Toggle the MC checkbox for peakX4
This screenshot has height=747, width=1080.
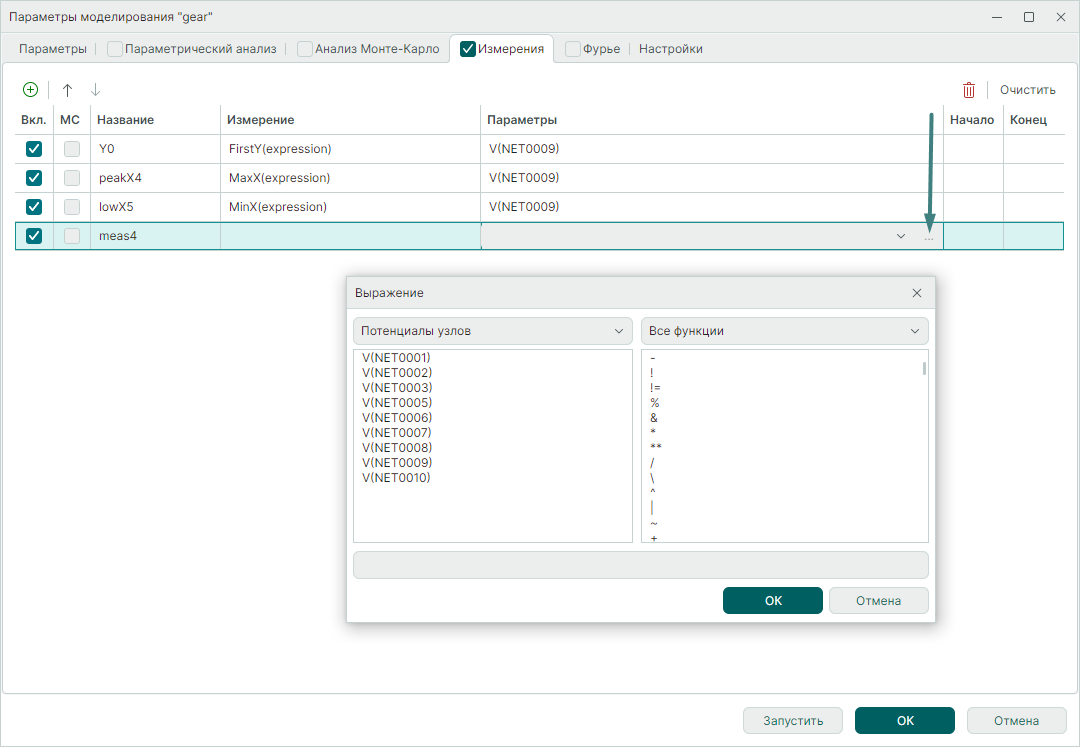coord(72,178)
